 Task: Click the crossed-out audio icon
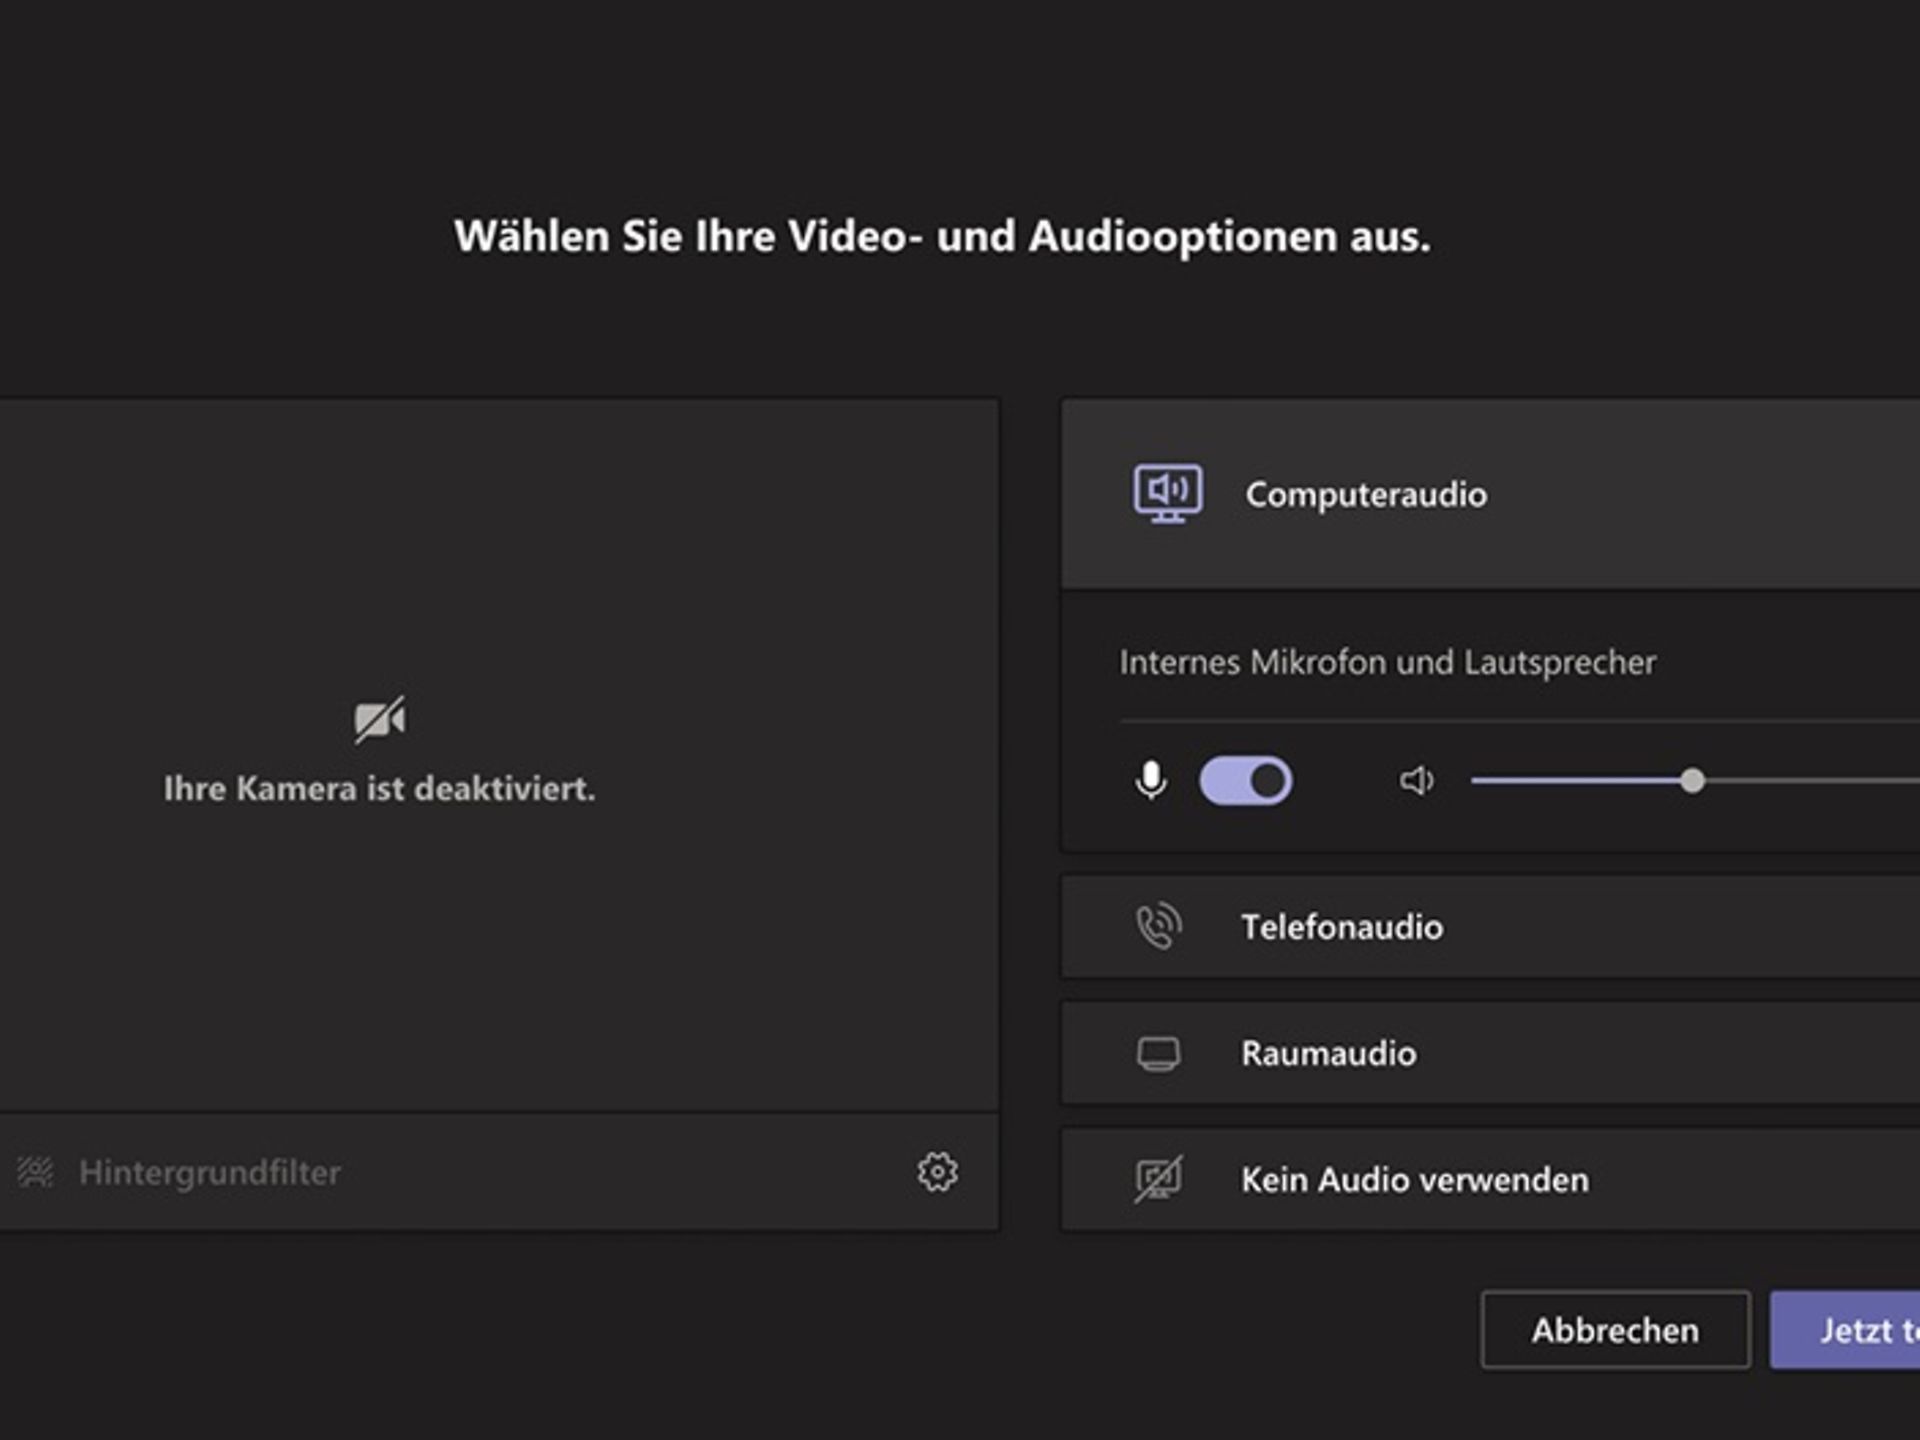[1158, 1179]
